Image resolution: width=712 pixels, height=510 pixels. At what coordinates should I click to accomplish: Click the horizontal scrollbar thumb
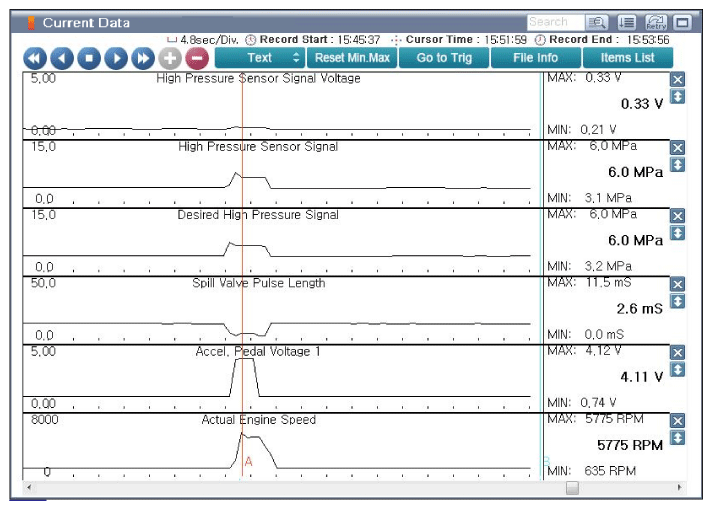pos(572,488)
